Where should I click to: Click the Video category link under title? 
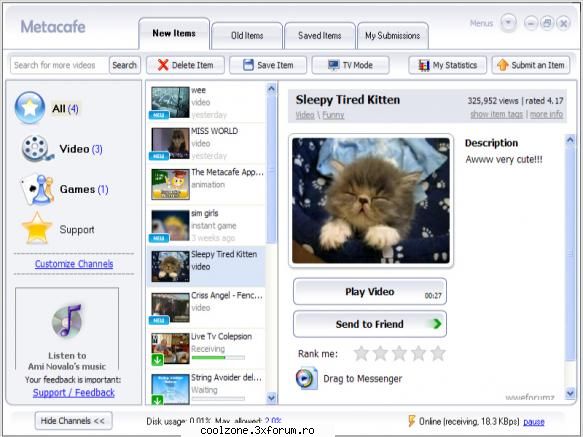[305, 115]
